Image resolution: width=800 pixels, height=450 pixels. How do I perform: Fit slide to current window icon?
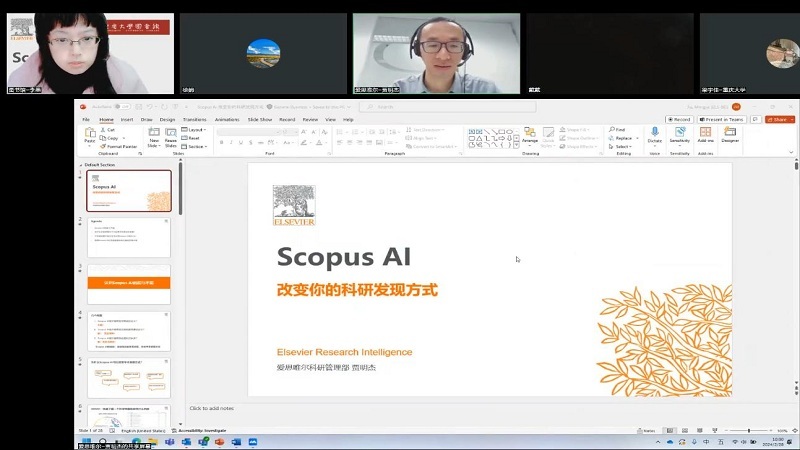point(794,431)
